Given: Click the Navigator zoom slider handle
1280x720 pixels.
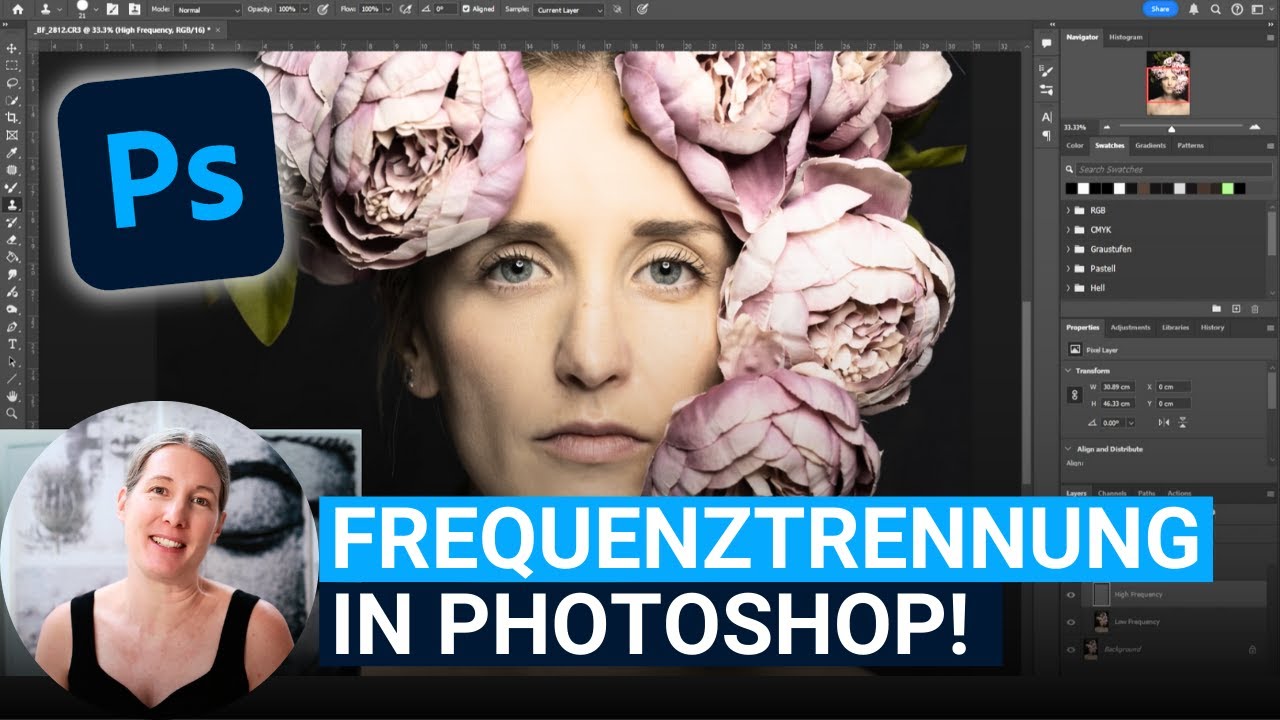Looking at the screenshot, I should click(1171, 128).
